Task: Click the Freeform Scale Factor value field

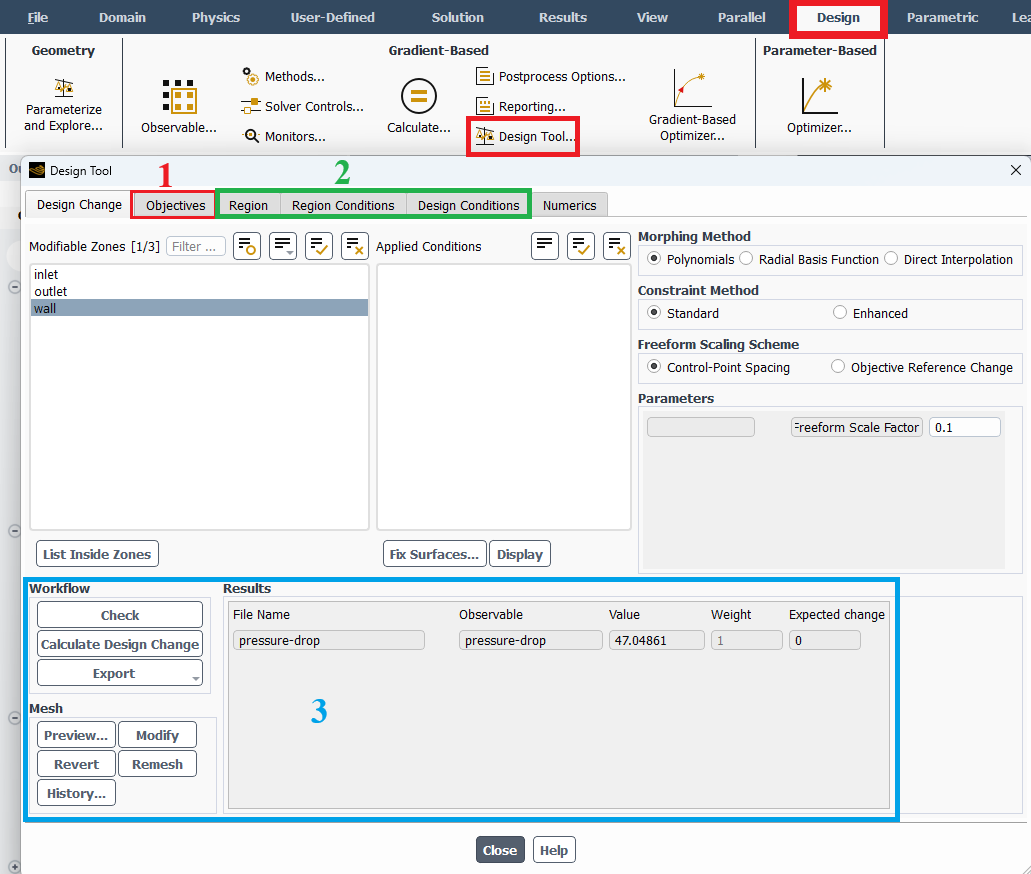Action: pos(964,427)
